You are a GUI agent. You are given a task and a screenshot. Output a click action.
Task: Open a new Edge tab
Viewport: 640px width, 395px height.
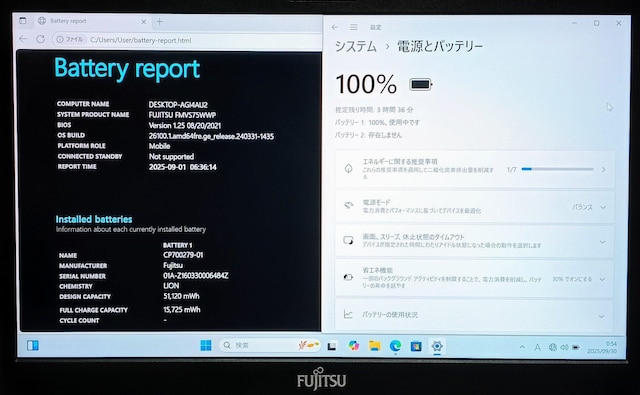160,22
